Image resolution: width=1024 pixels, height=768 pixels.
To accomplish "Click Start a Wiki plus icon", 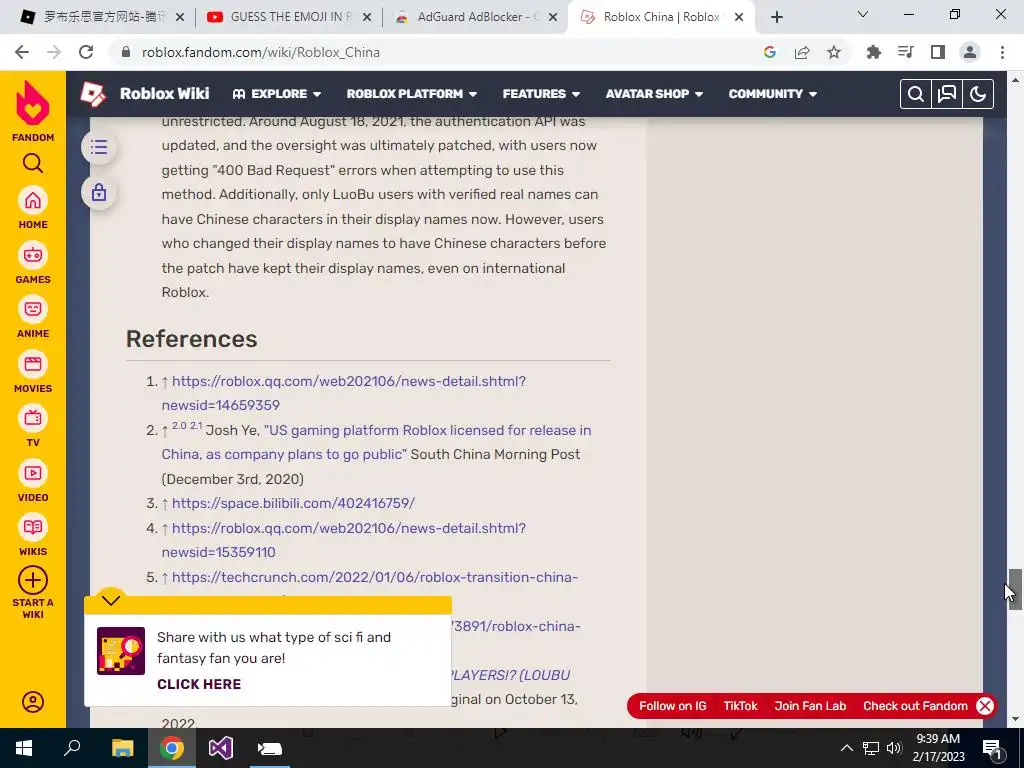I will coord(33,580).
